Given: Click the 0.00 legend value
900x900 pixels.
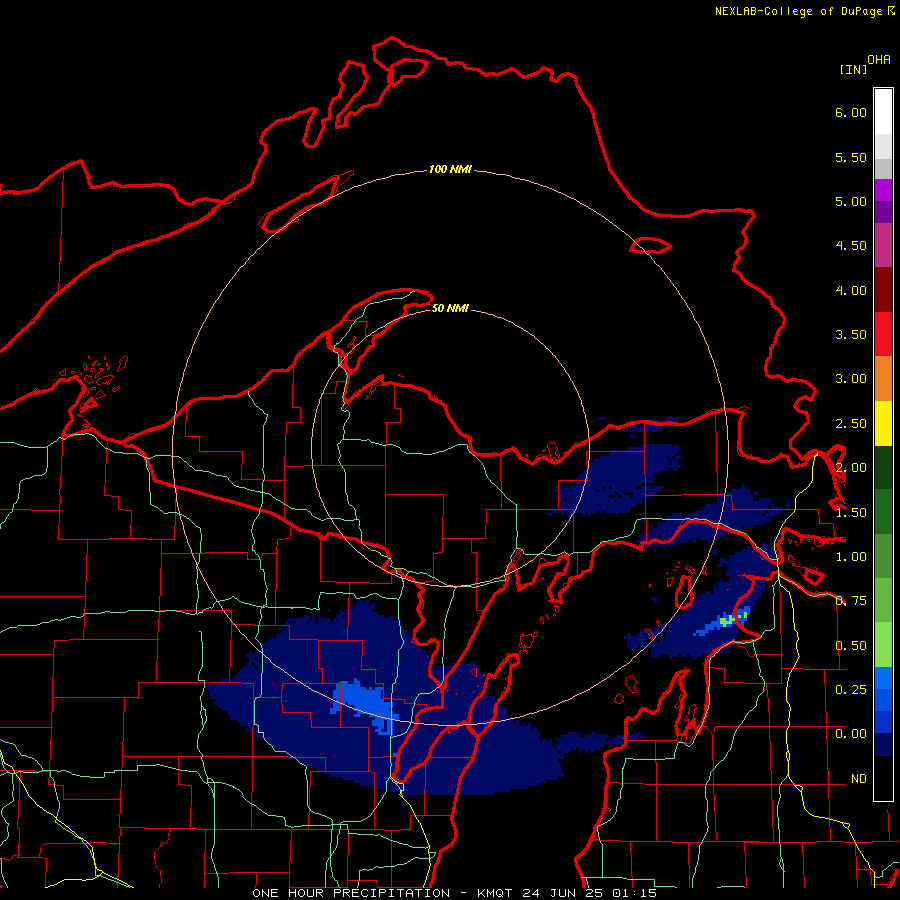Looking at the screenshot, I should [x=851, y=734].
